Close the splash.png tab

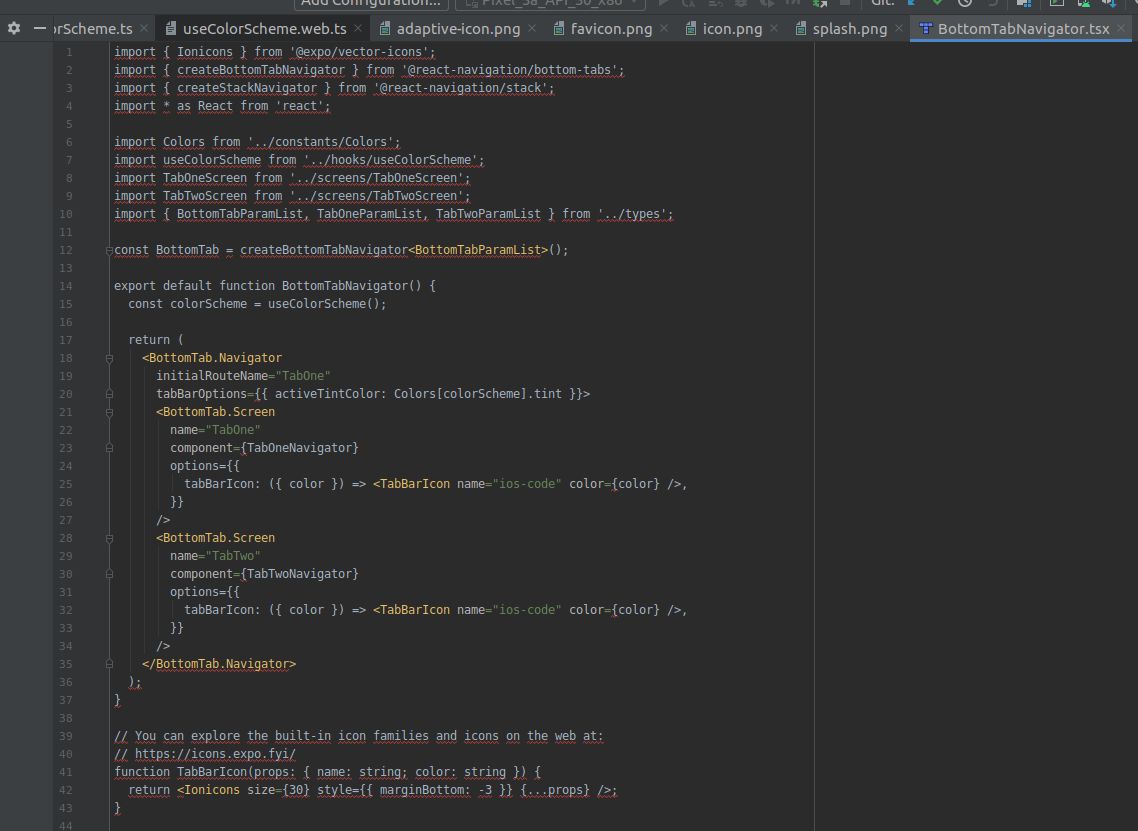click(898, 28)
